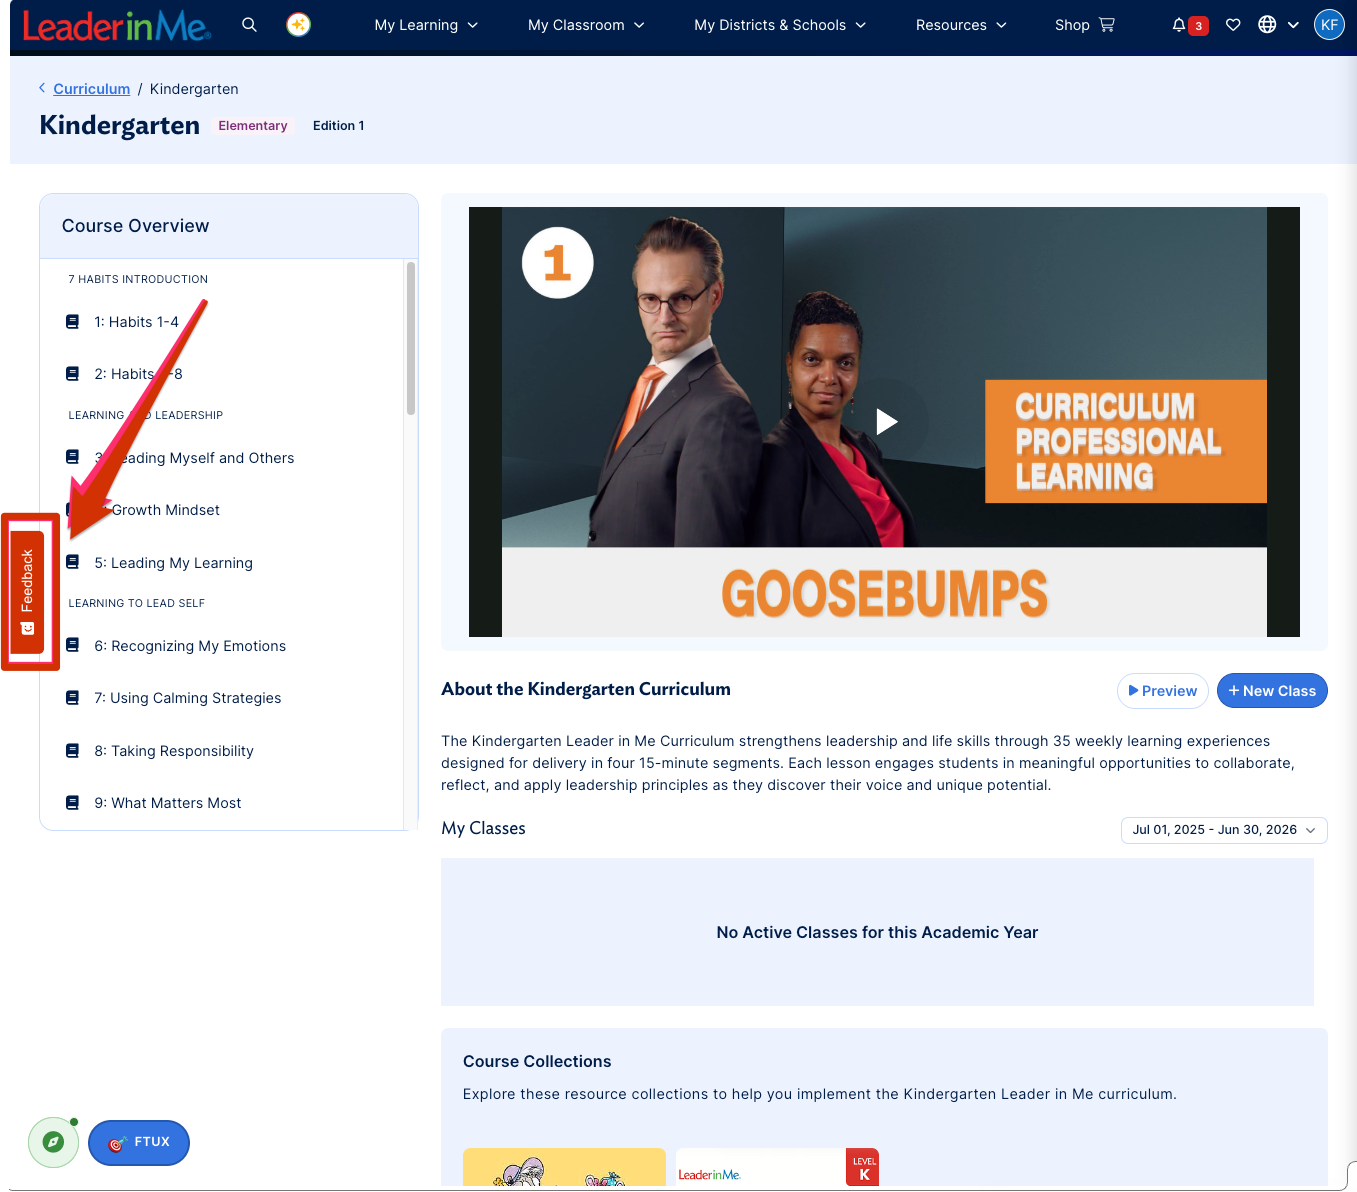The width and height of the screenshot is (1357, 1192).
Task: Click the 7 HABITS INTRODUCTION section label
Action: pyautogui.click(x=138, y=279)
